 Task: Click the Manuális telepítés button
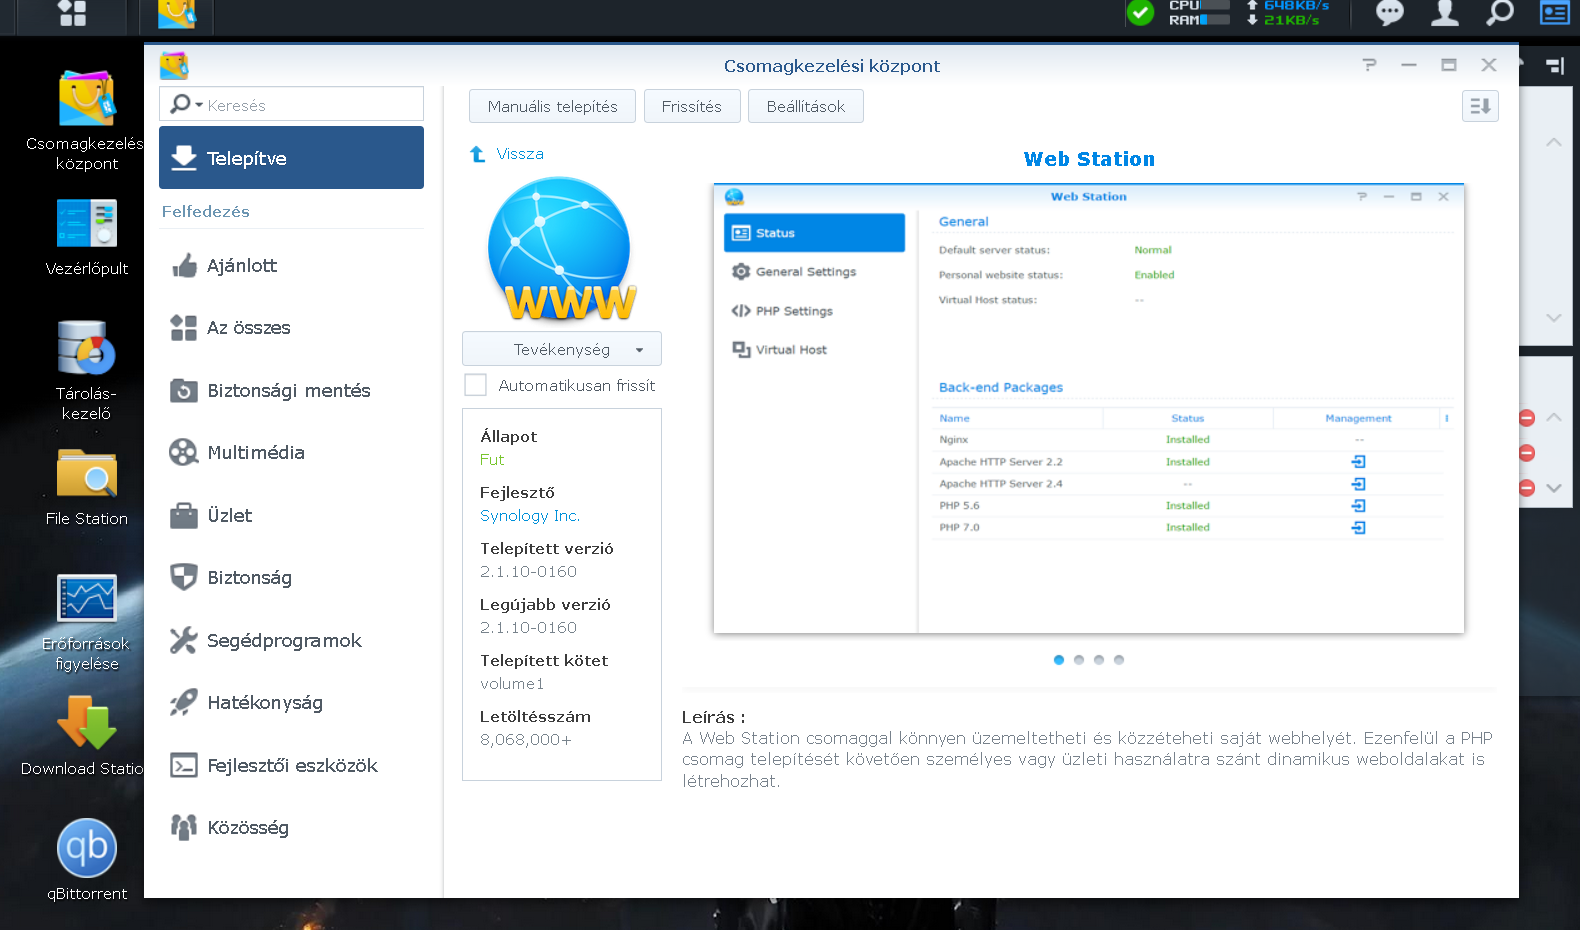click(x=552, y=106)
